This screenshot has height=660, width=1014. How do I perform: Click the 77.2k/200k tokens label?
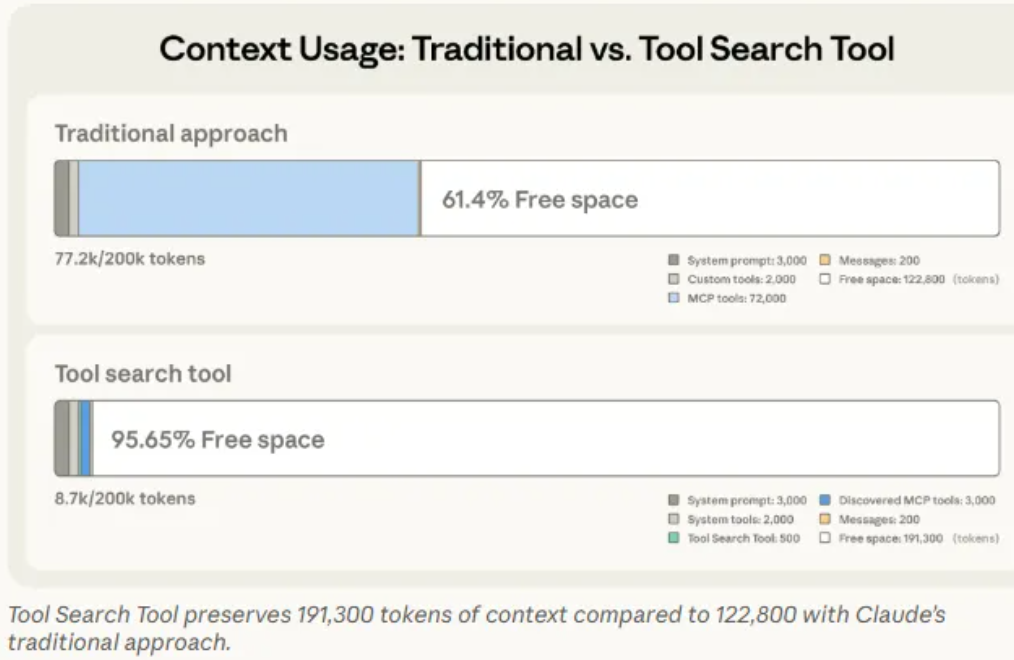pos(129,259)
